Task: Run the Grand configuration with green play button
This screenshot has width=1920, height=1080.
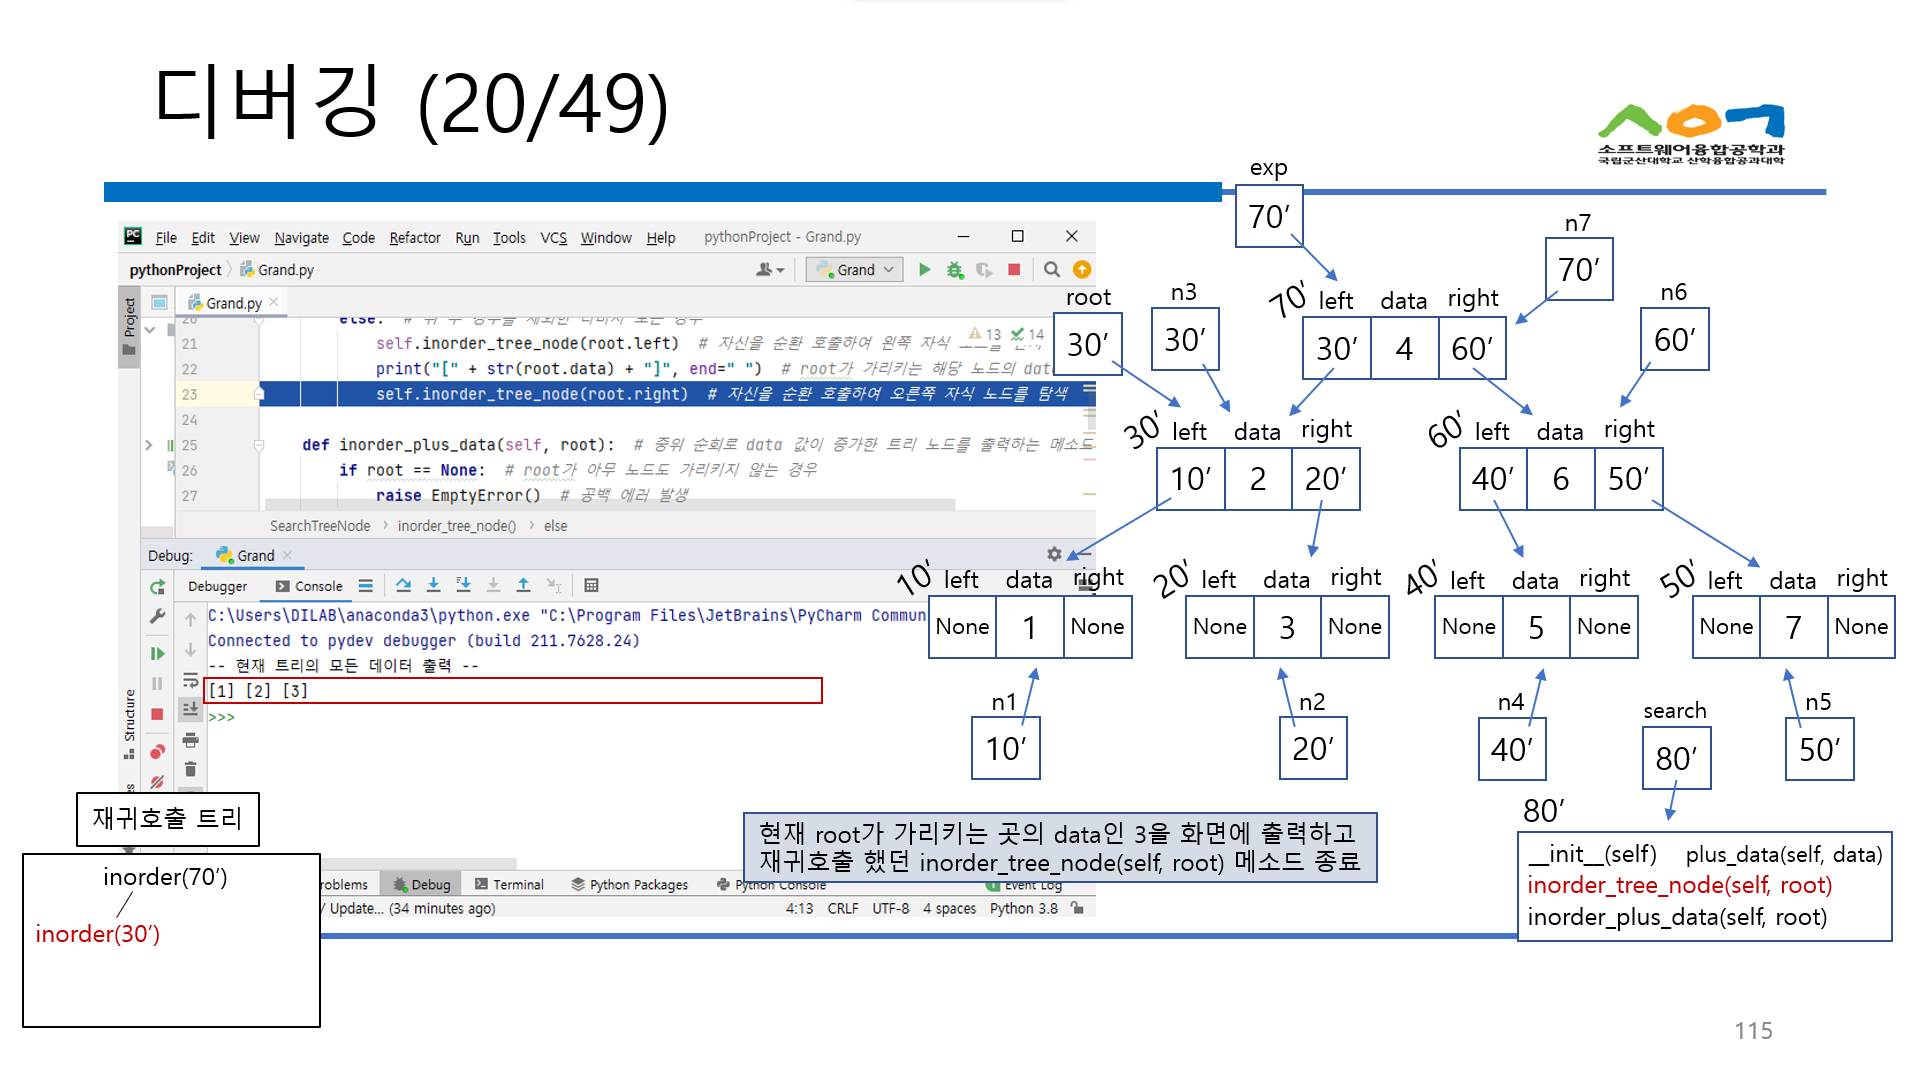Action: click(x=925, y=270)
